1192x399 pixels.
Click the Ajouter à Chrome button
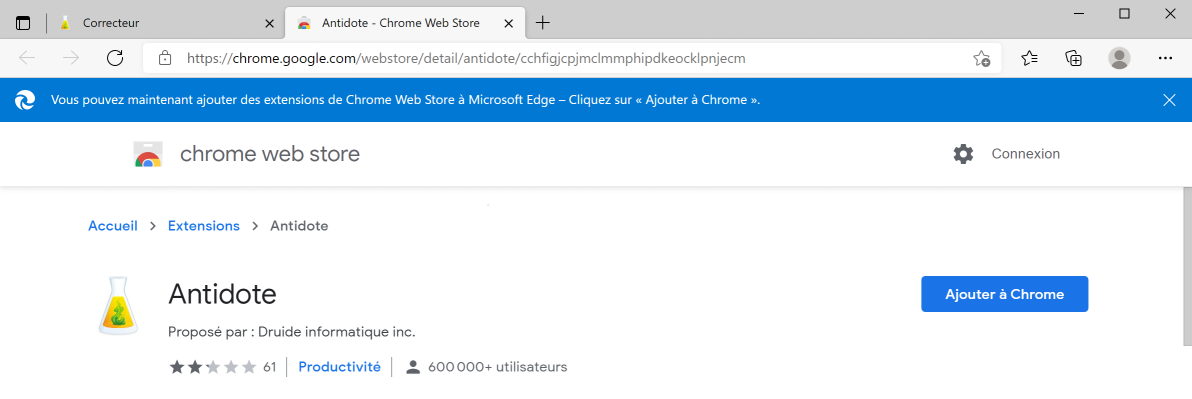point(1004,294)
